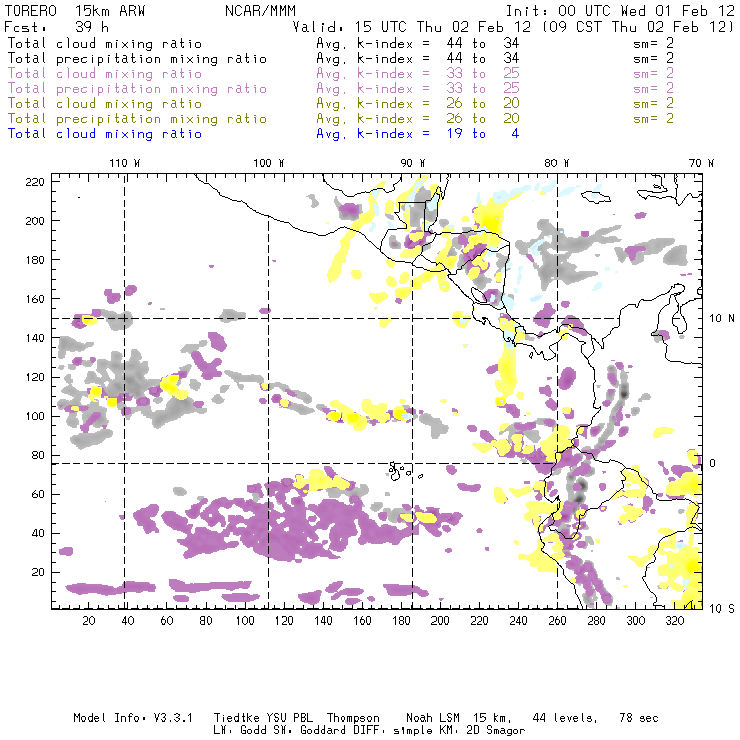Viewport: 740px width, 740px height.
Task: Select the 'Init: 00 UTC Wed 01 Feb 12' text
Action: point(620,11)
